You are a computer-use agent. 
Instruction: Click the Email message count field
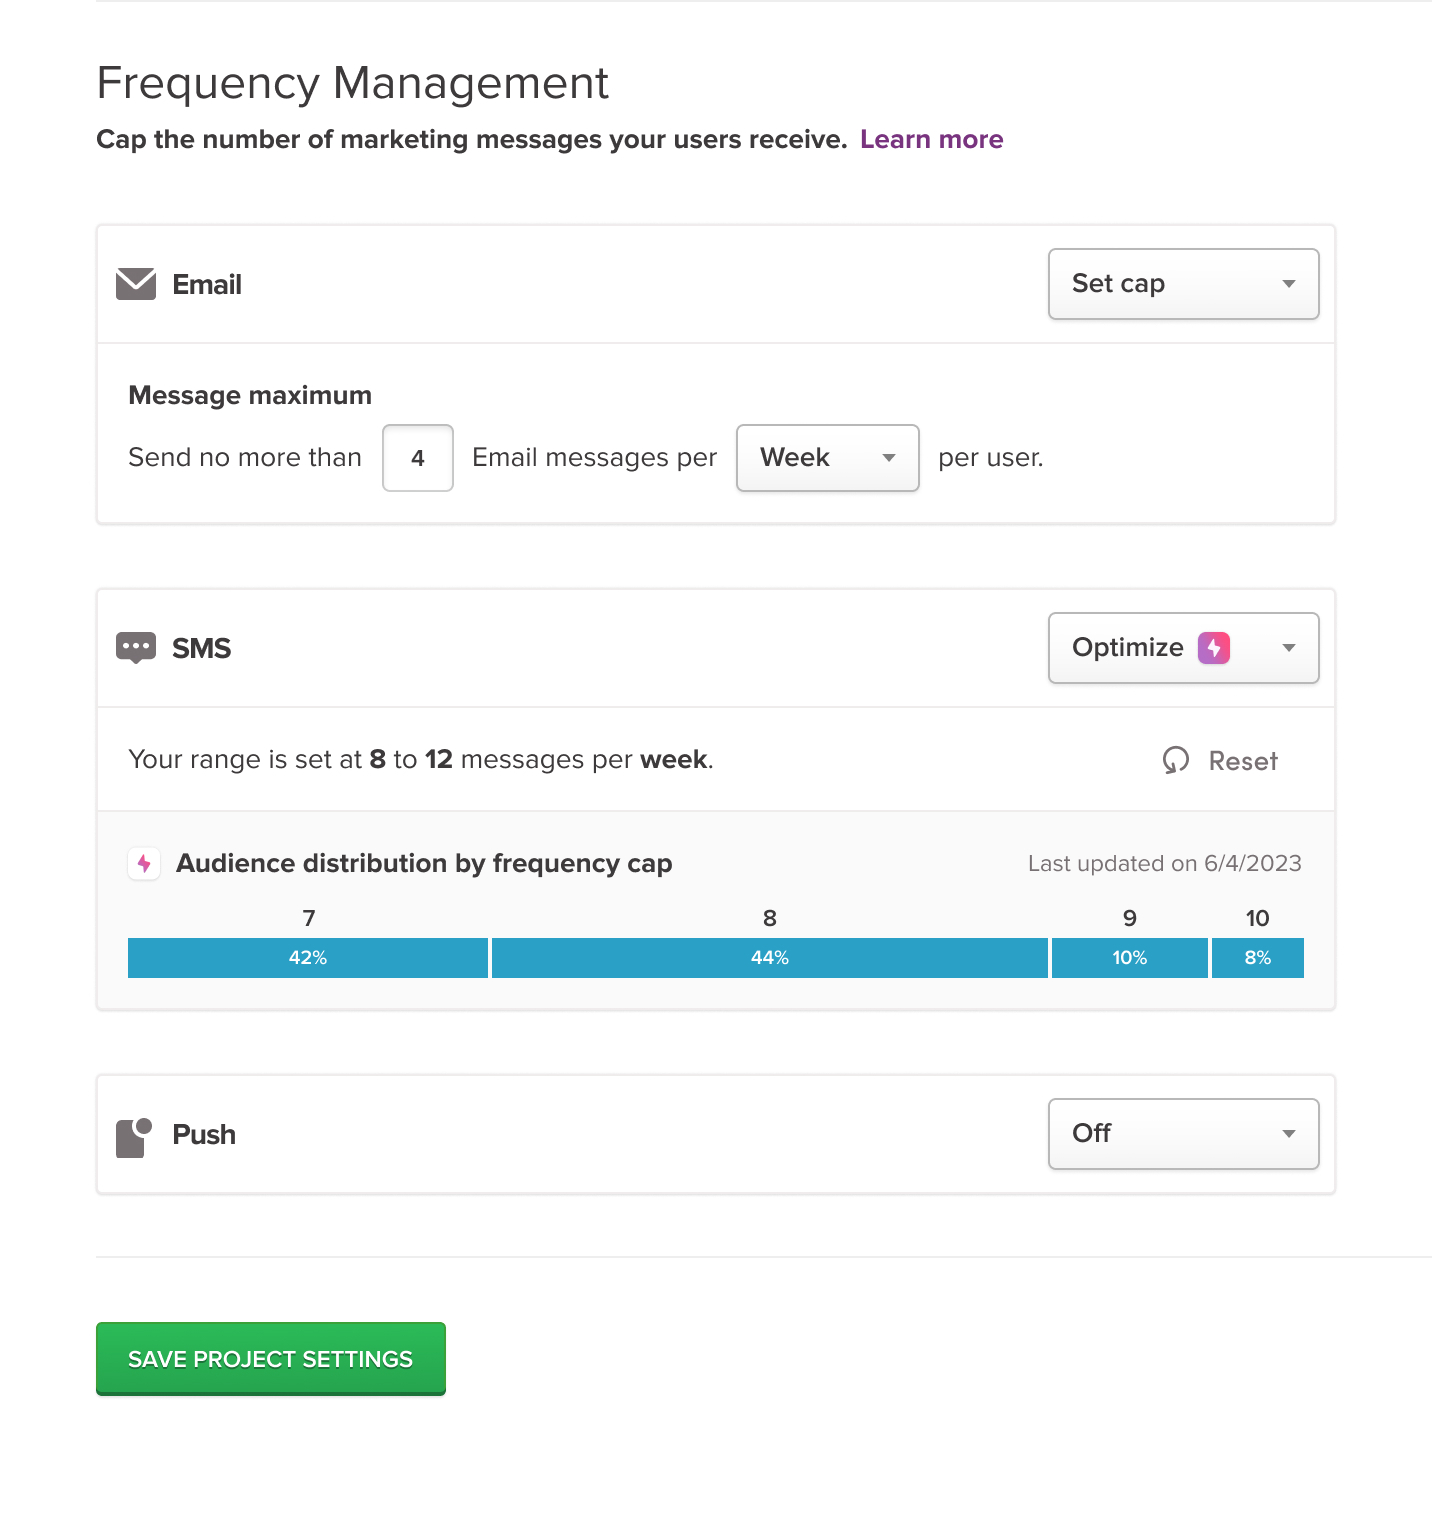[x=418, y=458]
